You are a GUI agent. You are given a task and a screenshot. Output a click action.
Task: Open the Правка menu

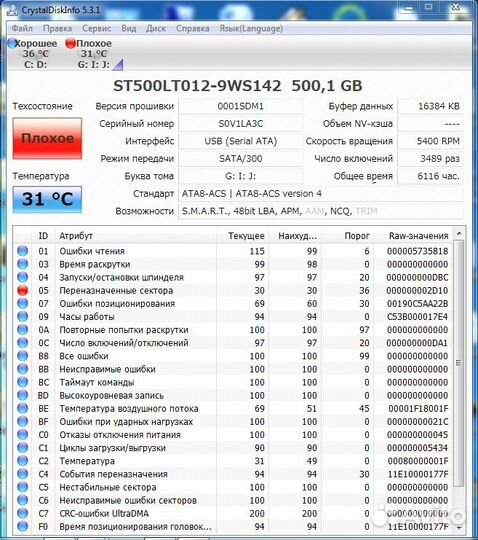(57, 28)
